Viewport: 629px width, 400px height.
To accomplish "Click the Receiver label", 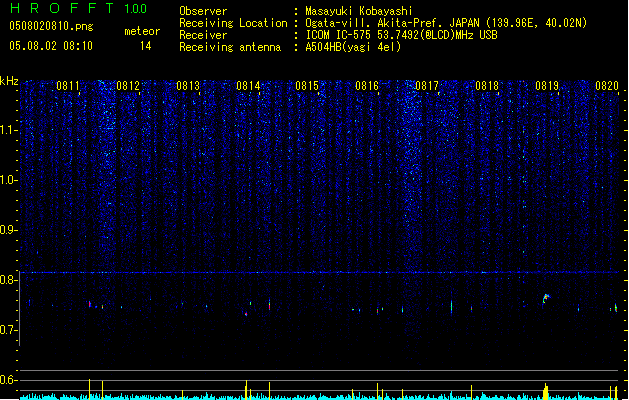I will (x=203, y=35).
